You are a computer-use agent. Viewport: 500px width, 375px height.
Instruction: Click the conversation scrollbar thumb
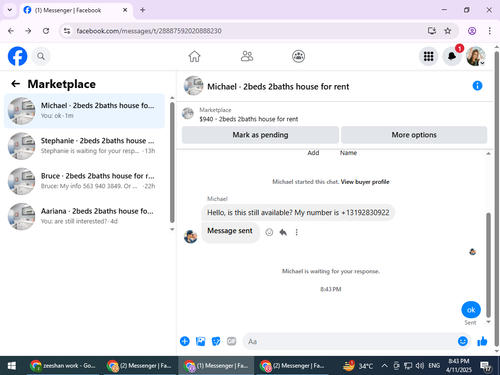[488, 265]
